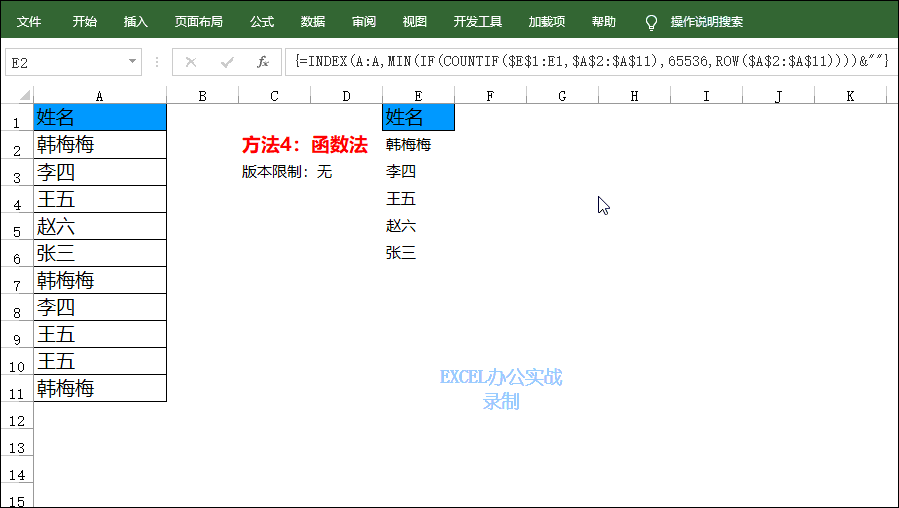This screenshot has height=508, width=899.
Task: Click the lightbulb Tell Me icon
Action: click(651, 22)
